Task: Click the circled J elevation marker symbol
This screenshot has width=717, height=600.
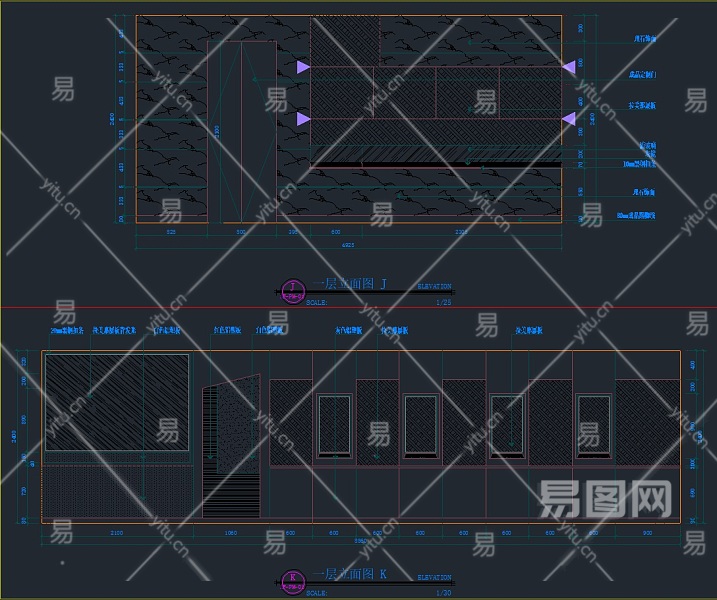Action: (293, 291)
